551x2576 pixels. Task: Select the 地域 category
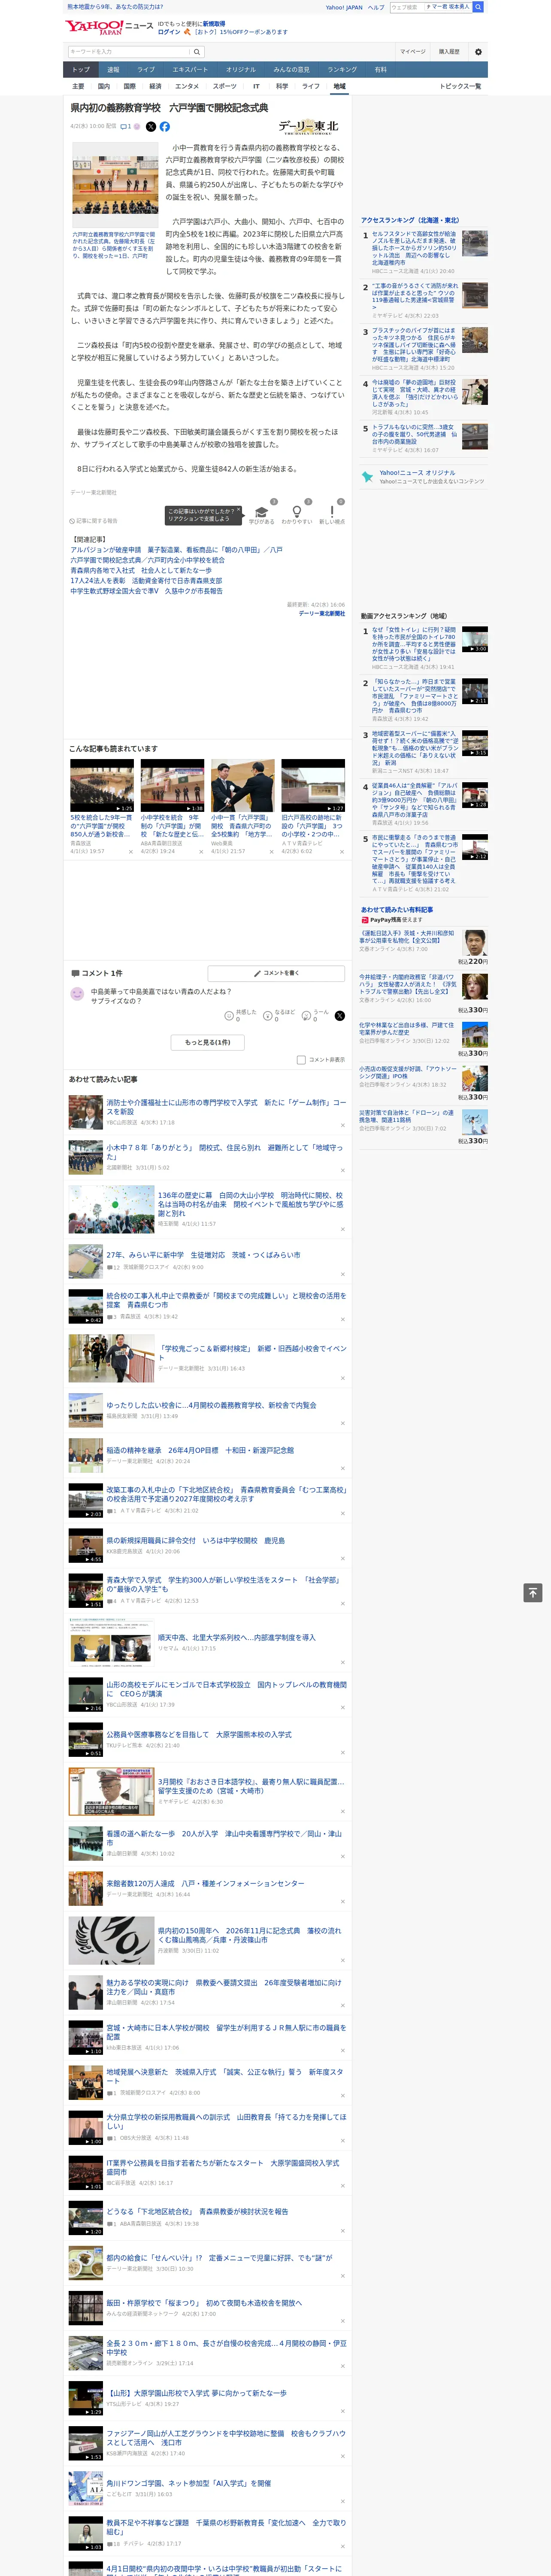[339, 87]
